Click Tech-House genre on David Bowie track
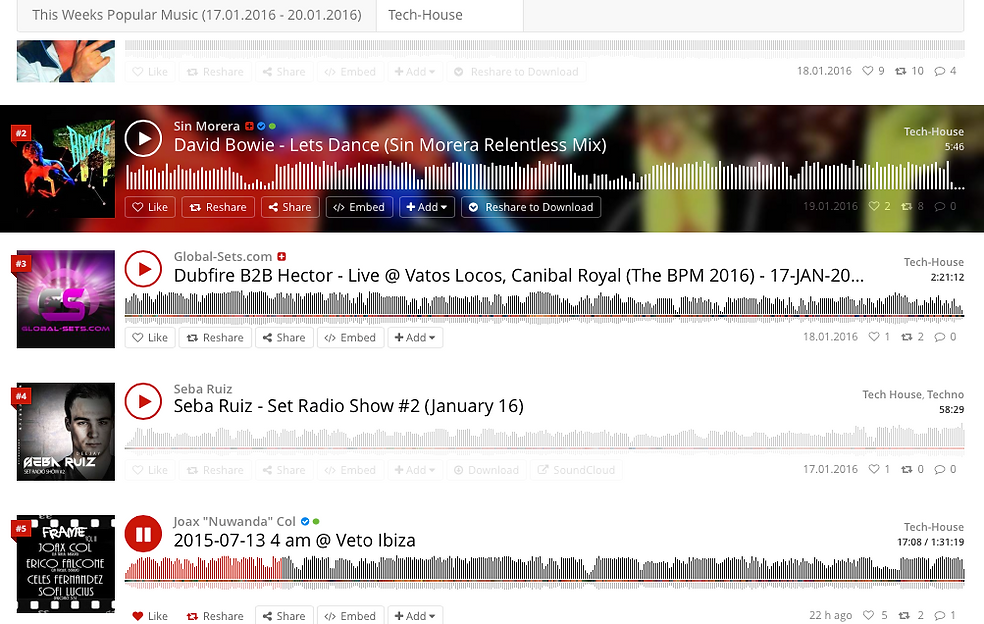The width and height of the screenshot is (984, 624). pyautogui.click(x=933, y=132)
